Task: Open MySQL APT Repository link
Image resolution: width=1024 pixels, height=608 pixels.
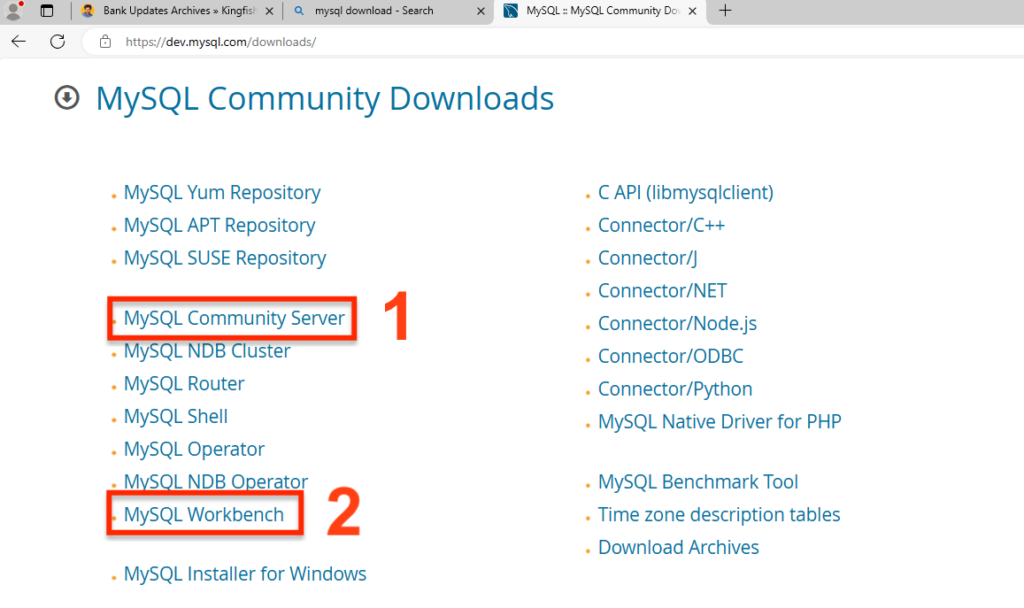Action: point(219,225)
